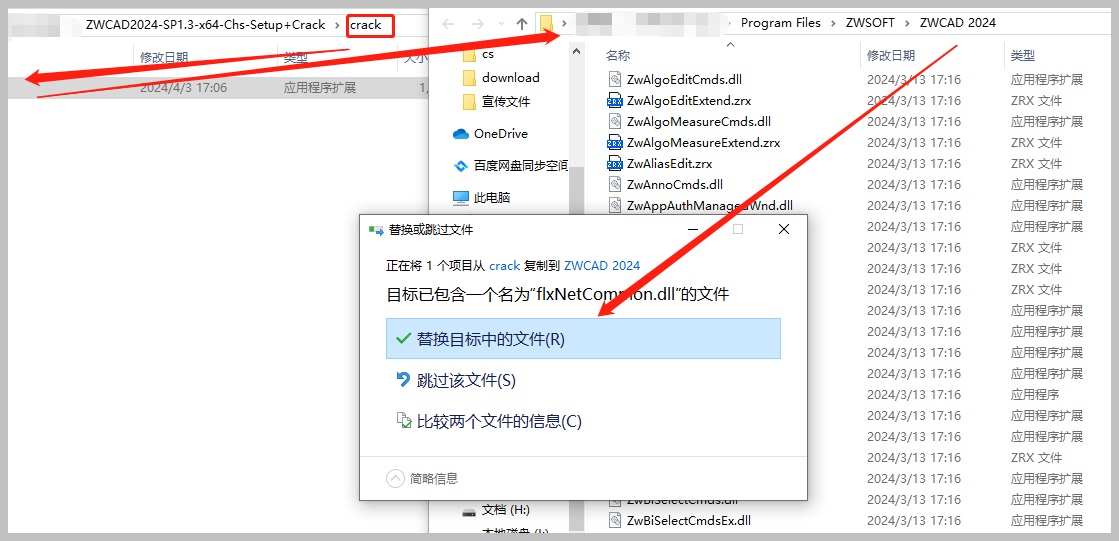The image size is (1119, 541).
Task: Sort by 名称 column header
Action: coord(618,55)
